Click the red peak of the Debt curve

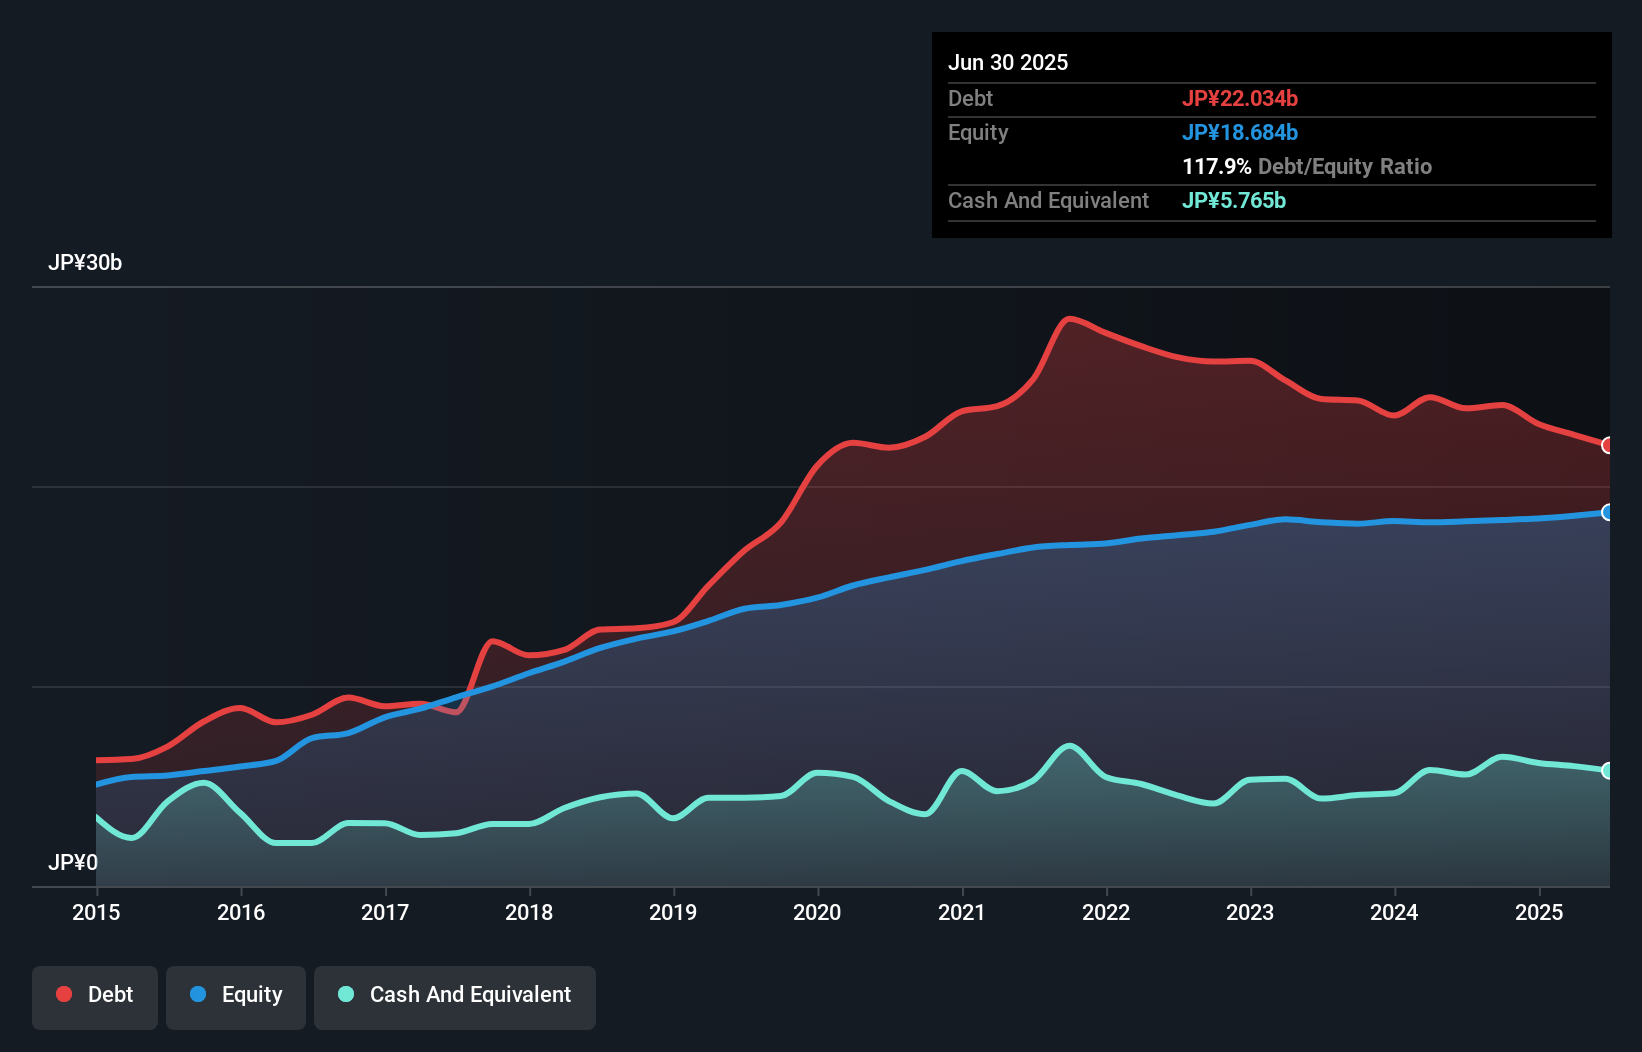(1069, 318)
